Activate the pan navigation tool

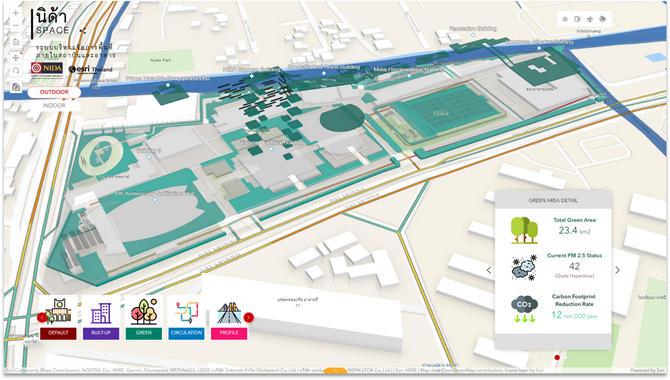tap(16, 58)
